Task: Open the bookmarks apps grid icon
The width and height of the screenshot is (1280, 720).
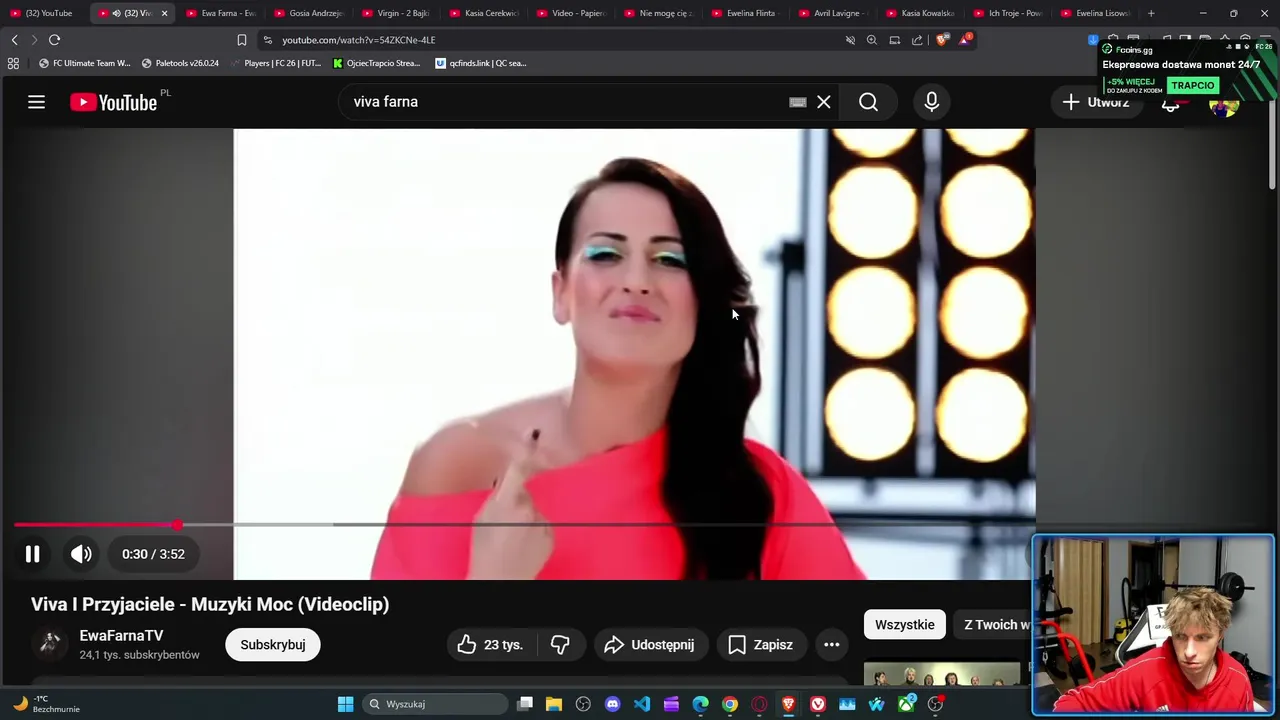Action: pos(13,63)
